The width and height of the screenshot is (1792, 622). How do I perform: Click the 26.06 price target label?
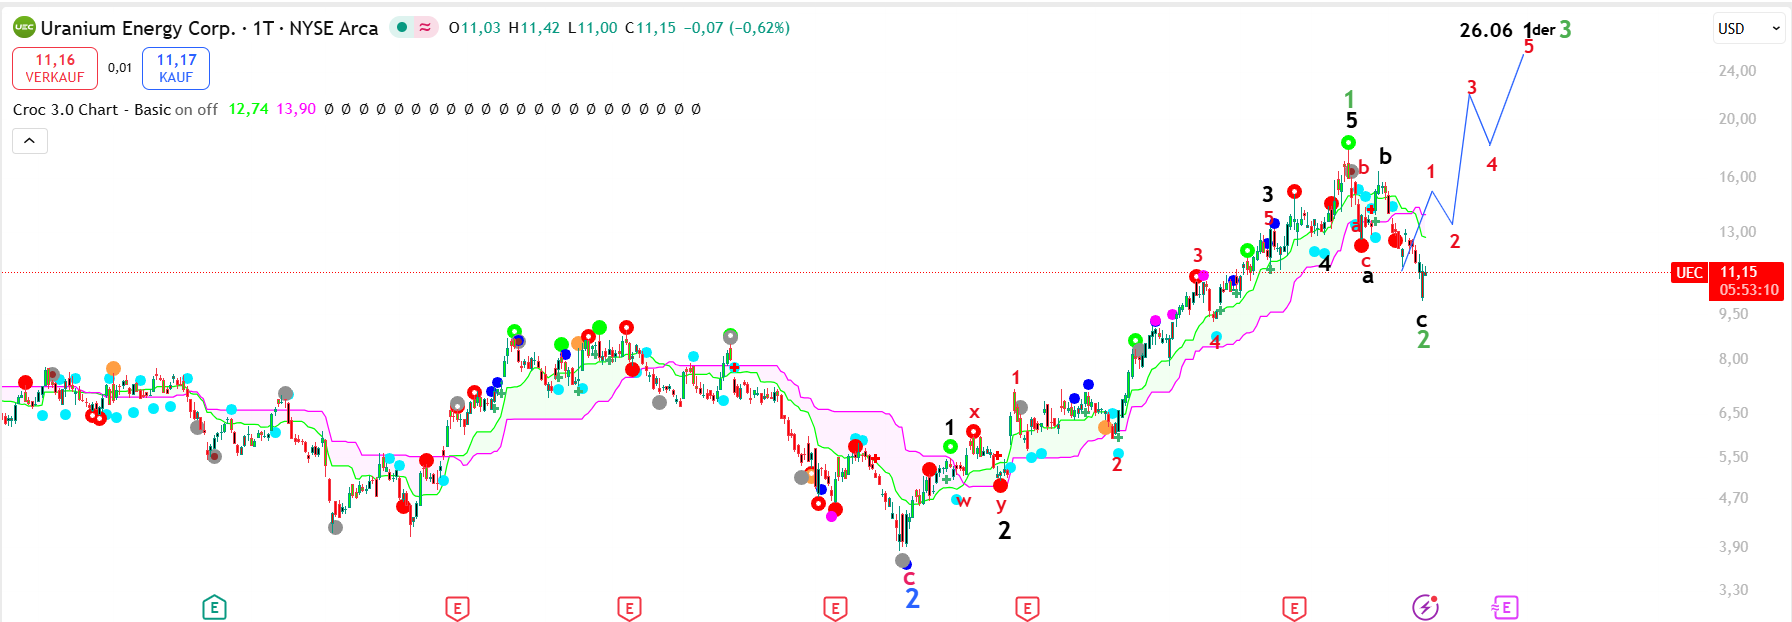click(x=1486, y=30)
